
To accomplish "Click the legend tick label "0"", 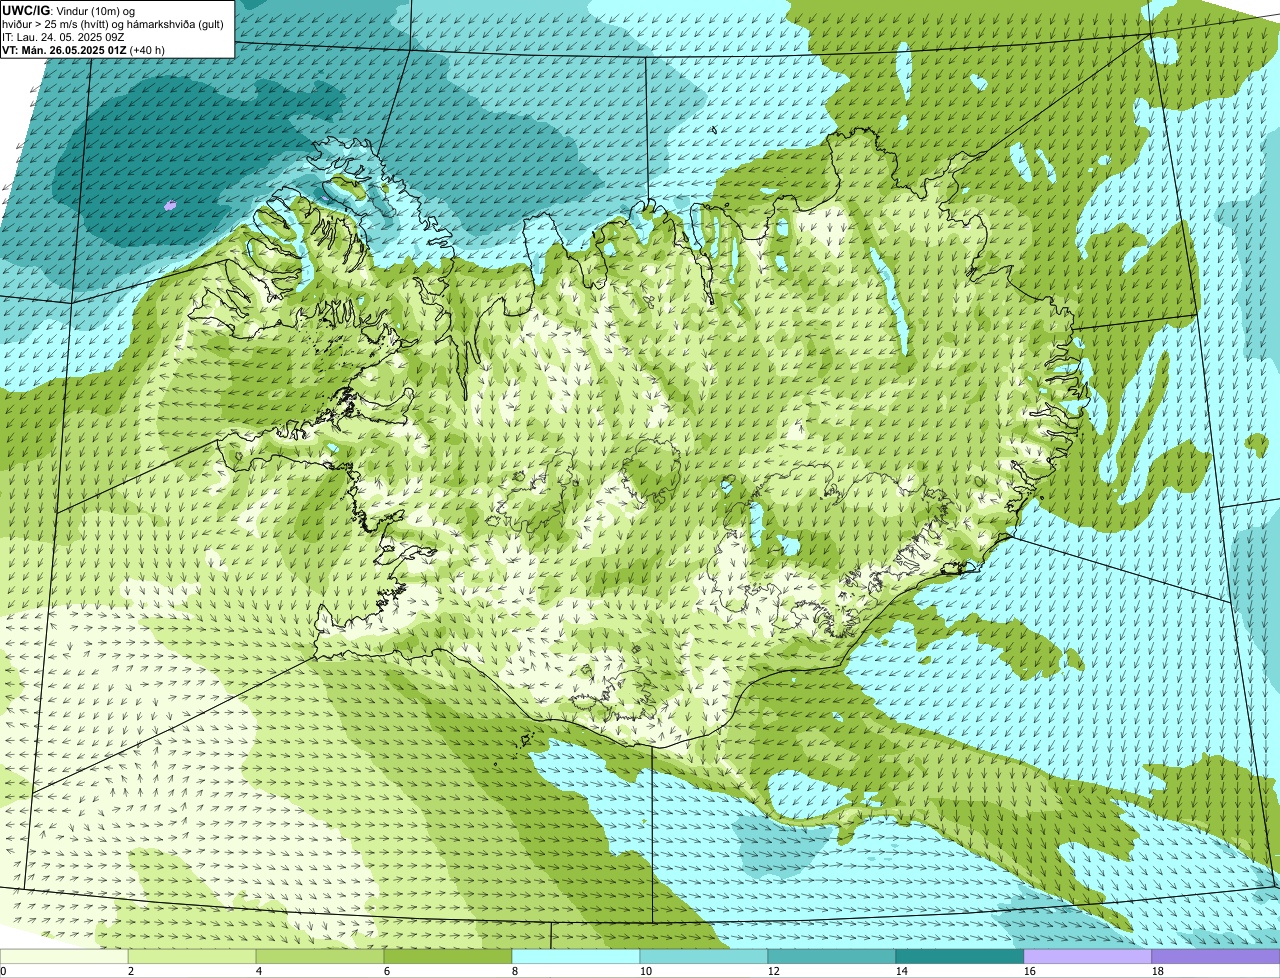I will [x=3, y=971].
